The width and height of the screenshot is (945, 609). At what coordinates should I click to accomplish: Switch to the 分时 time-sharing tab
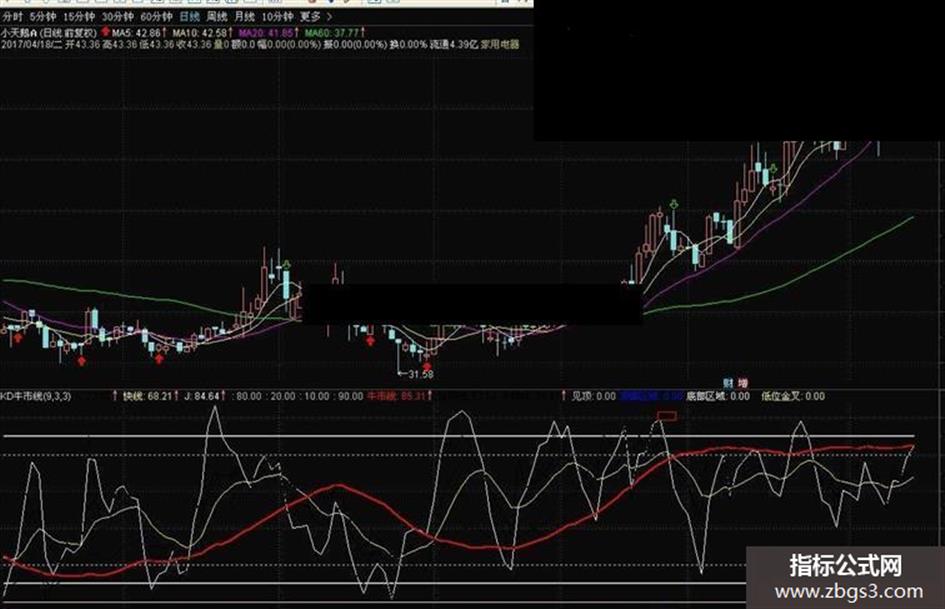point(13,17)
